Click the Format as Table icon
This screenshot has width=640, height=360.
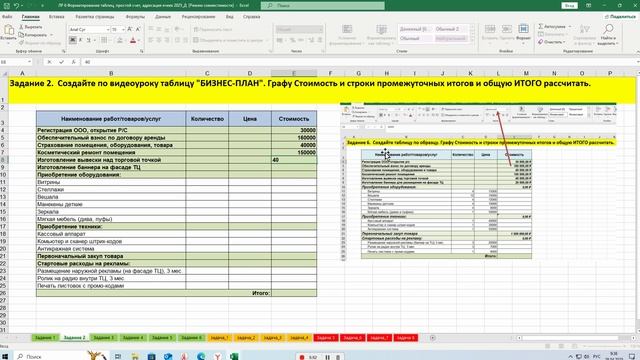[x=381, y=29]
